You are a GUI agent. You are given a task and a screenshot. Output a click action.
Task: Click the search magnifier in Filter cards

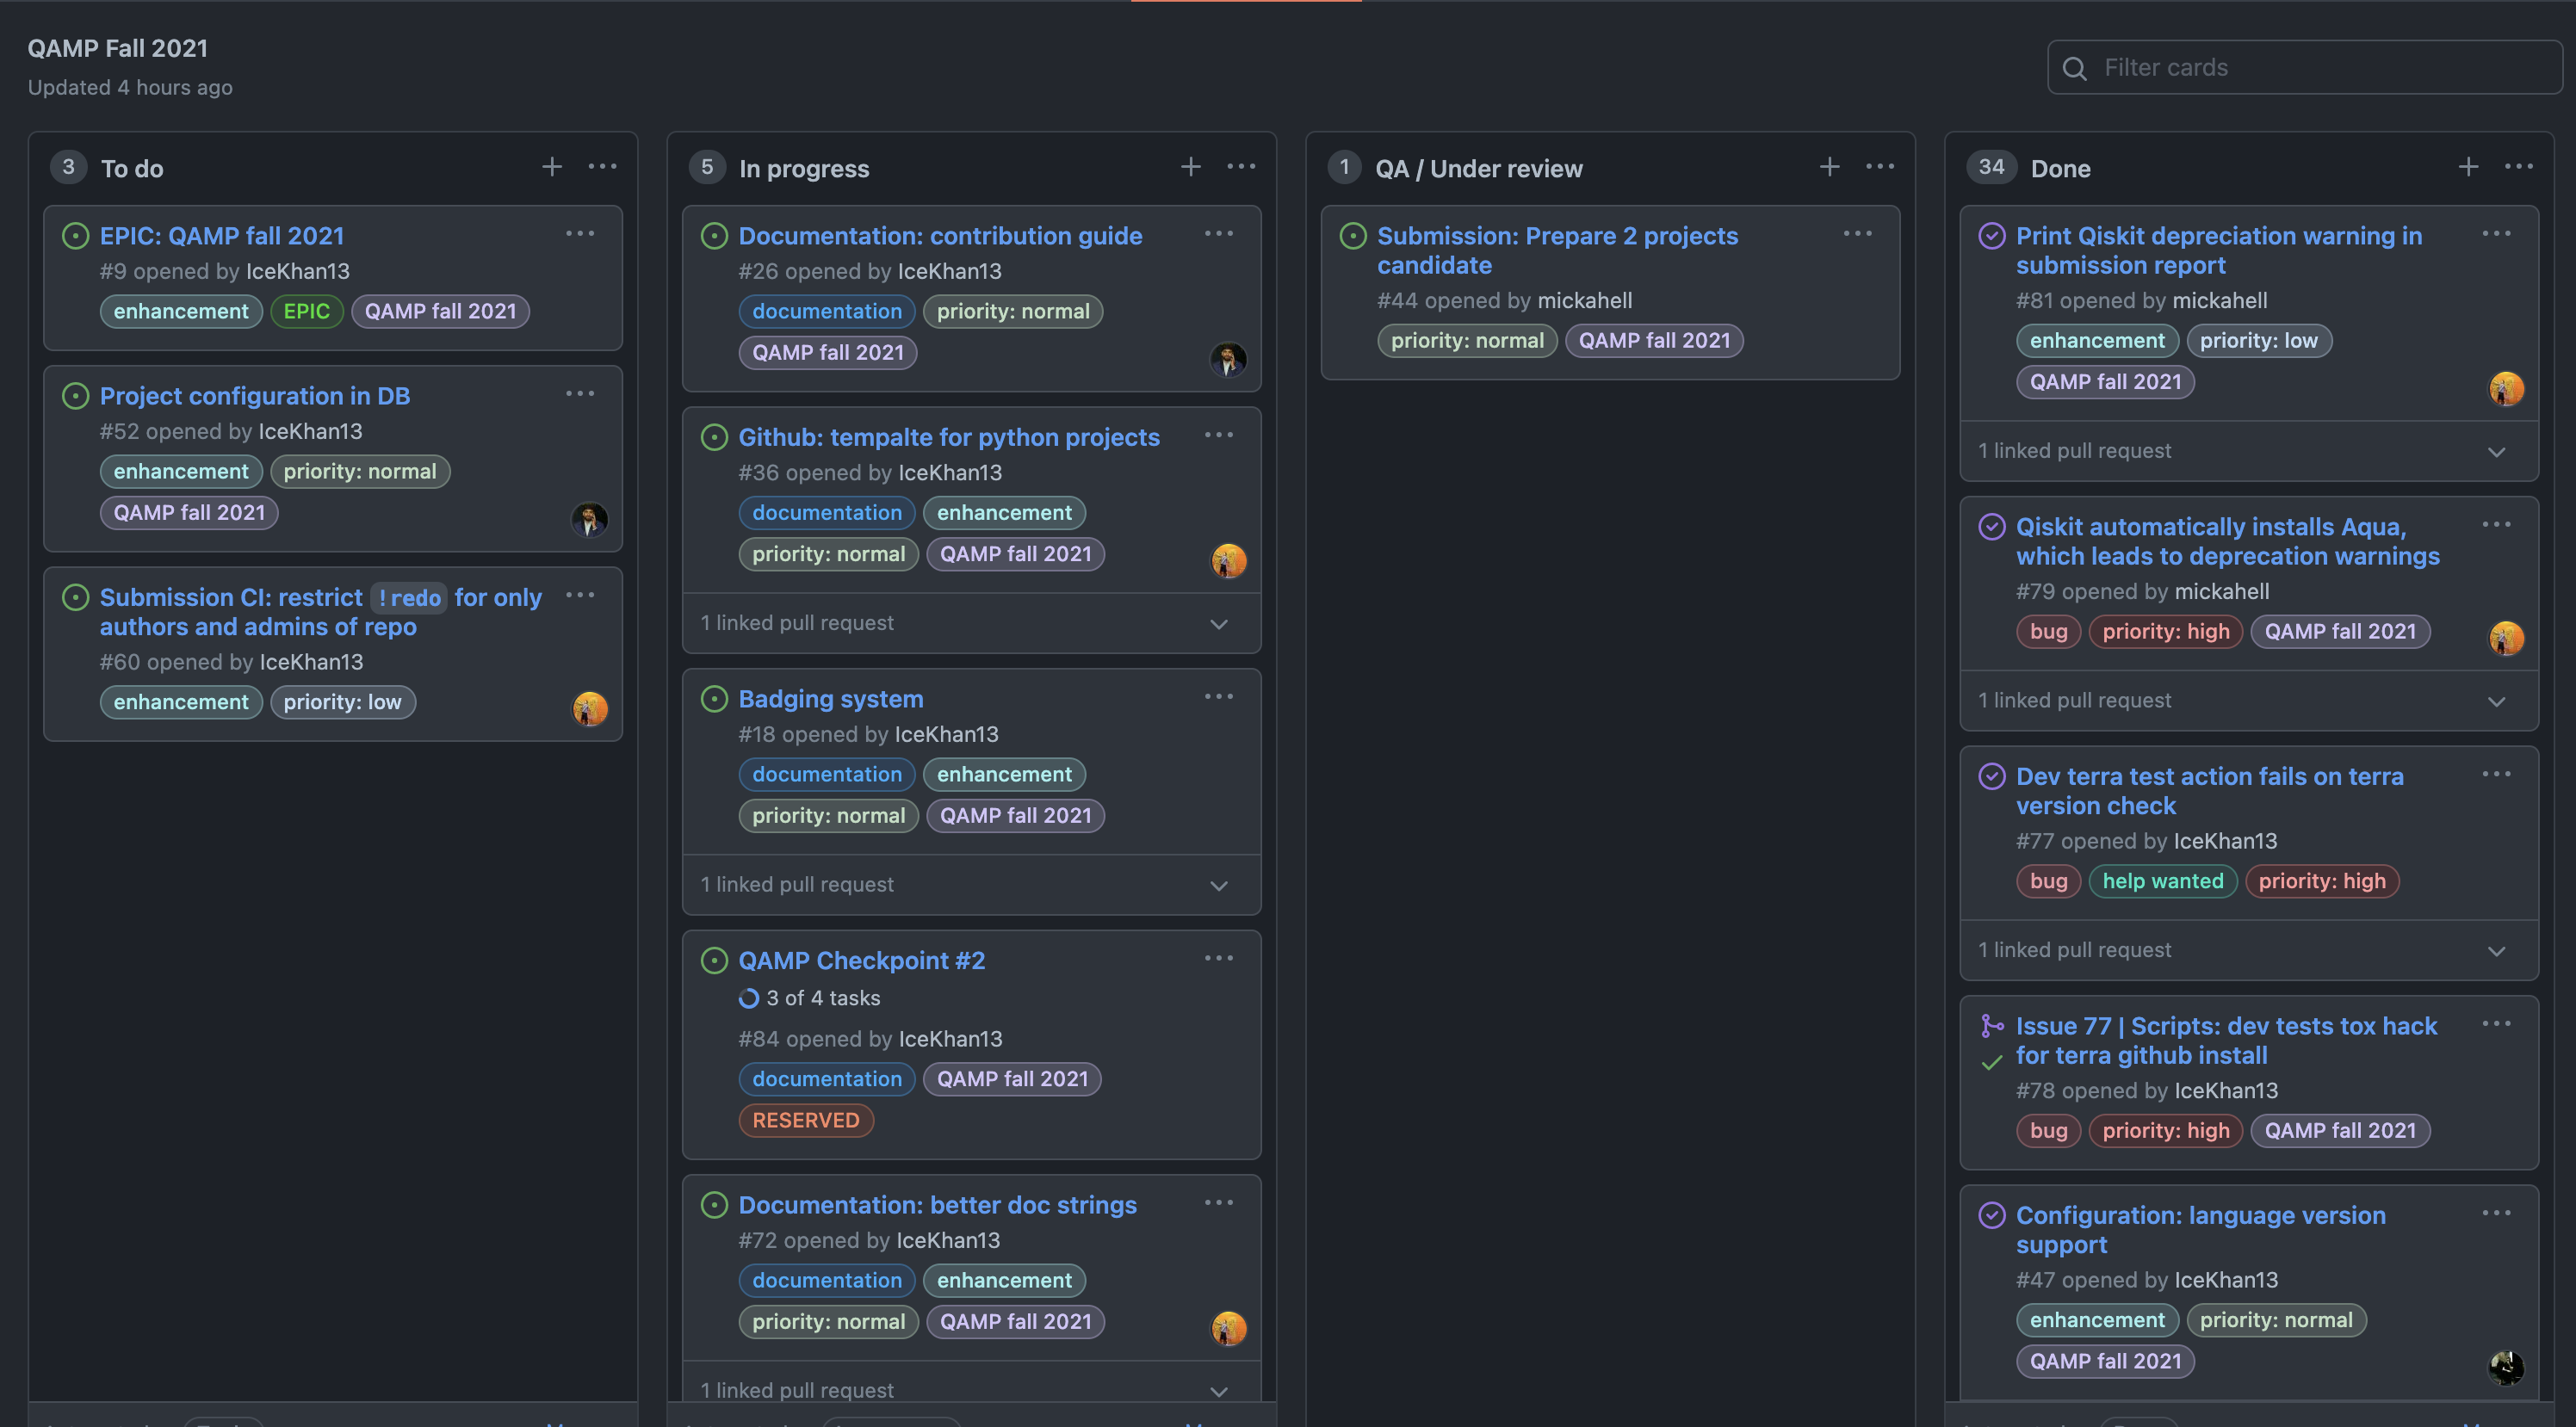(2075, 68)
